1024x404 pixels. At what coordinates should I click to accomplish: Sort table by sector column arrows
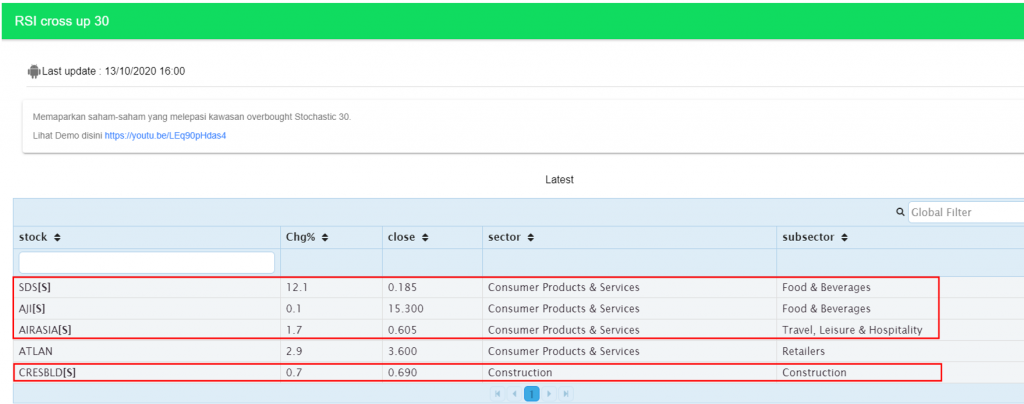click(530, 238)
